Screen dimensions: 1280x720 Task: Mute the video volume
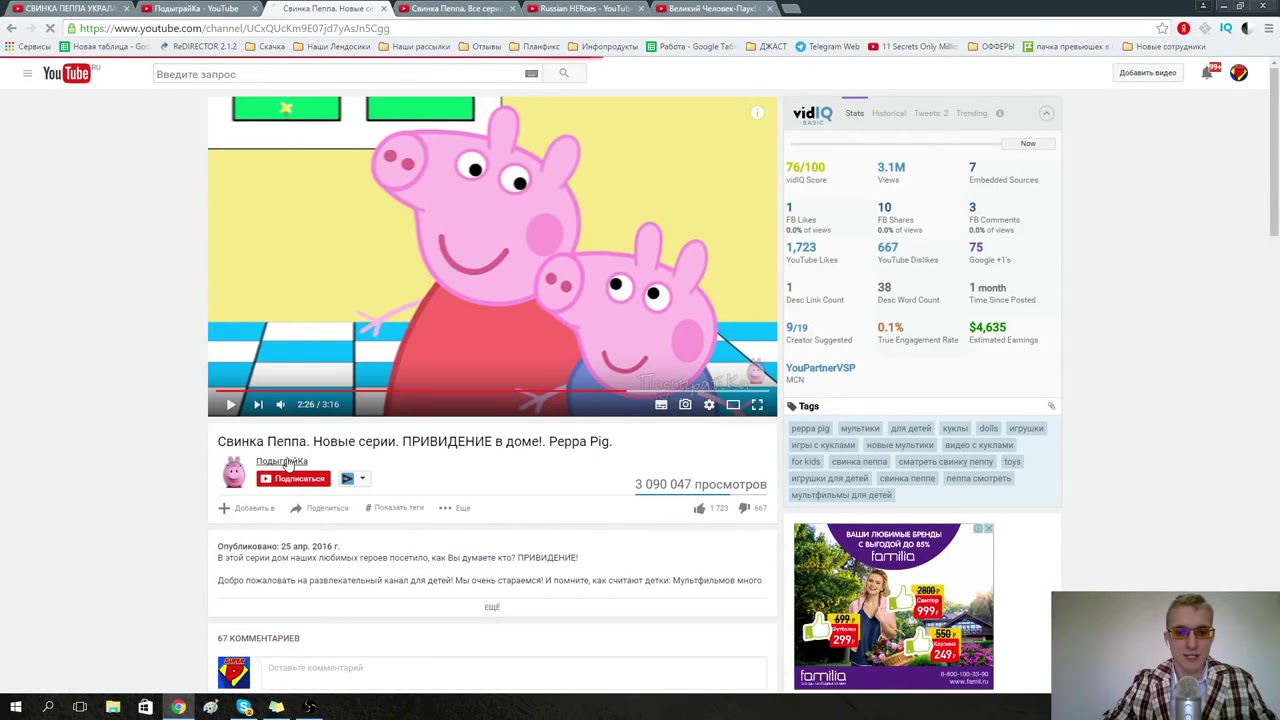(281, 404)
